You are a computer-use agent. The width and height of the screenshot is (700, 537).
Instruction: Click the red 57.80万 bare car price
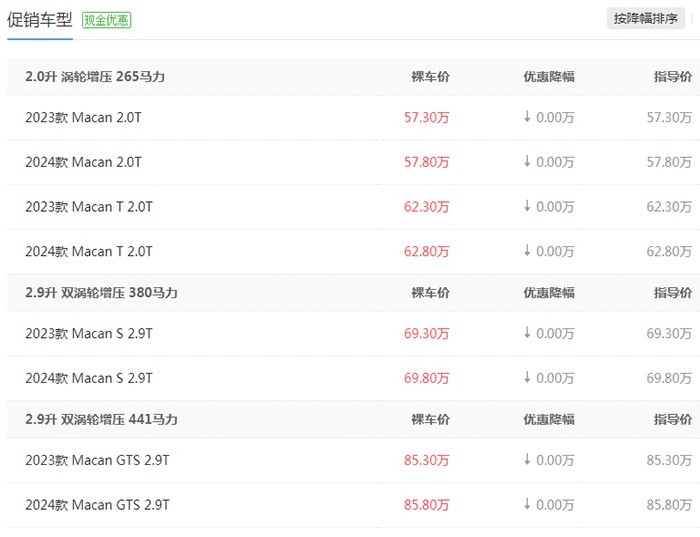[426, 162]
